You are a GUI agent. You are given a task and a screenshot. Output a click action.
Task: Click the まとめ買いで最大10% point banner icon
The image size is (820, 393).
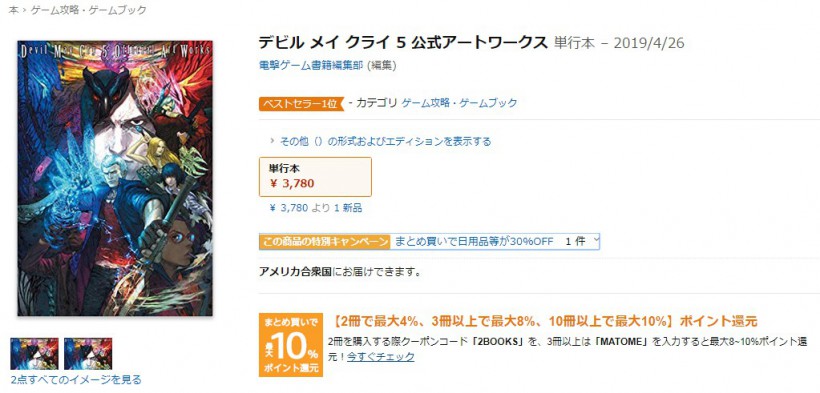click(x=291, y=344)
